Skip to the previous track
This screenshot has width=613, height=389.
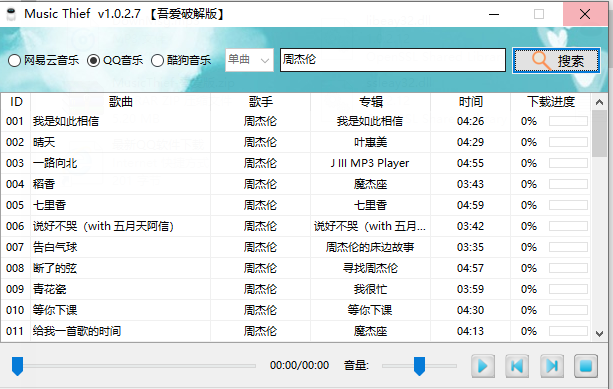[517, 366]
